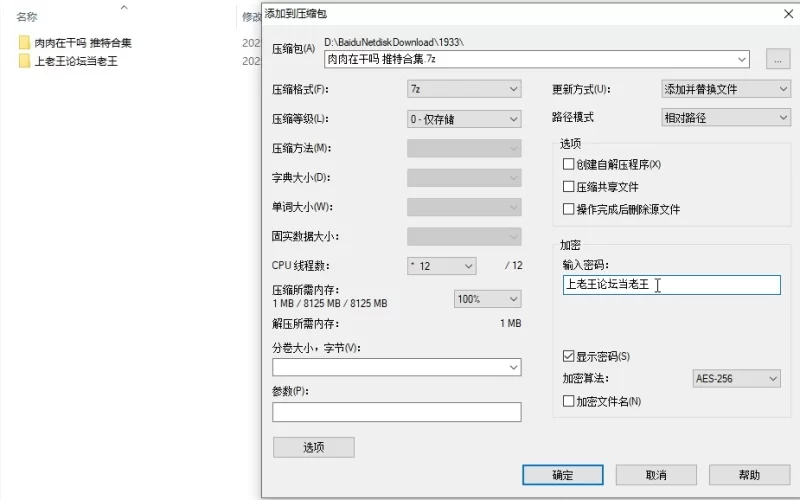The height and width of the screenshot is (500, 800).
Task: Expand the 压缩等级 dropdown
Action: tap(464, 119)
